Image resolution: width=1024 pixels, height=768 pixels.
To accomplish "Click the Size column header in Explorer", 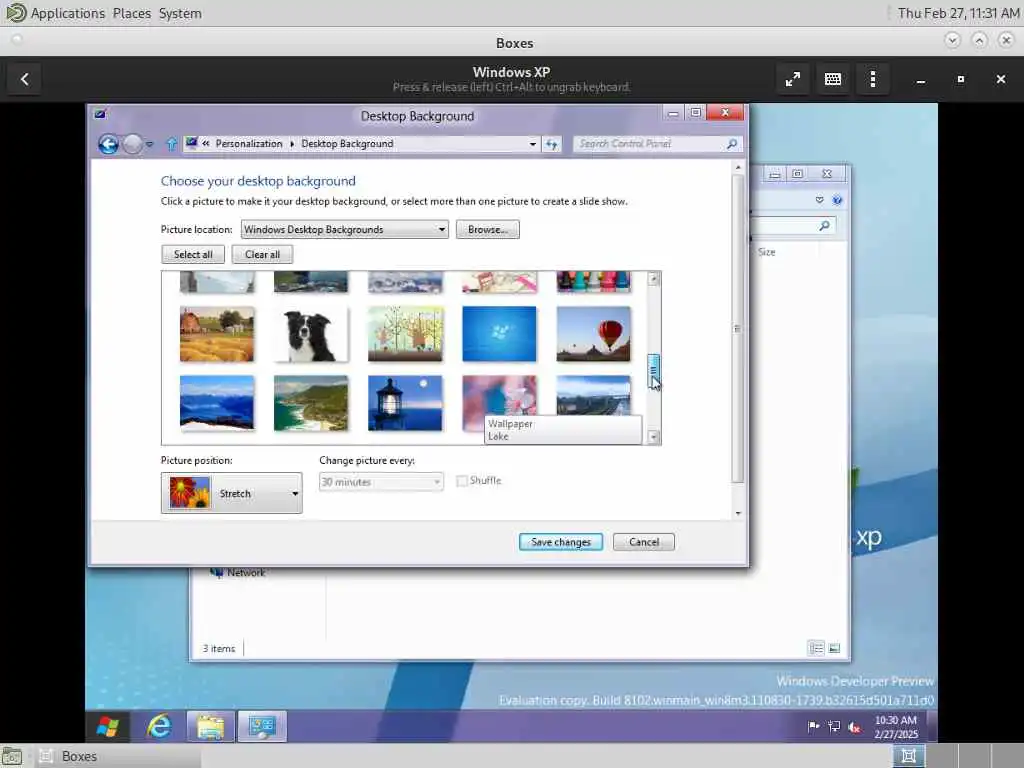I will coord(767,252).
